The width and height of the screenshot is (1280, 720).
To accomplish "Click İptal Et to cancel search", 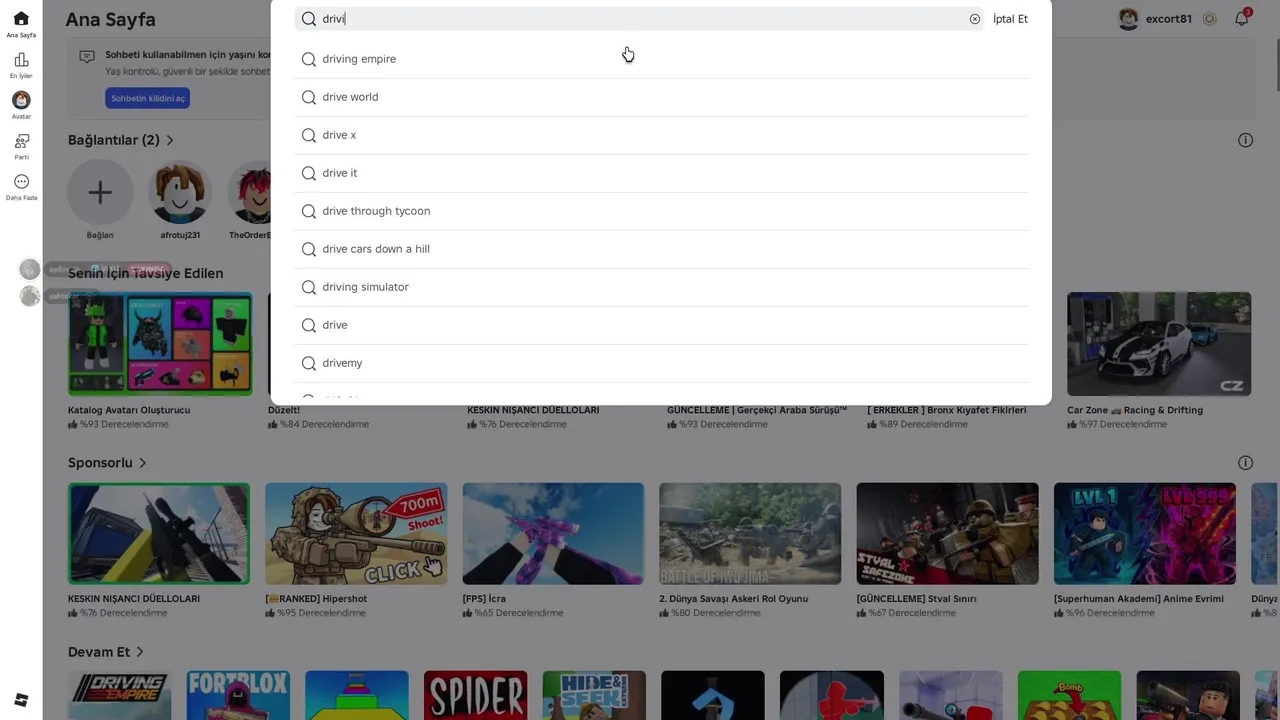I will (1010, 19).
